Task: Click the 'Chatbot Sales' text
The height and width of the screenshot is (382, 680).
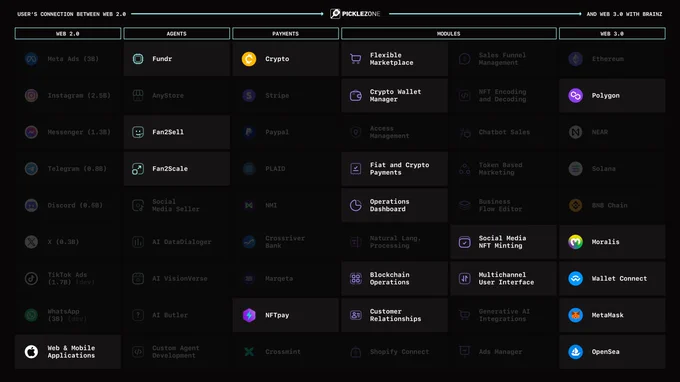Action: [x=504, y=132]
